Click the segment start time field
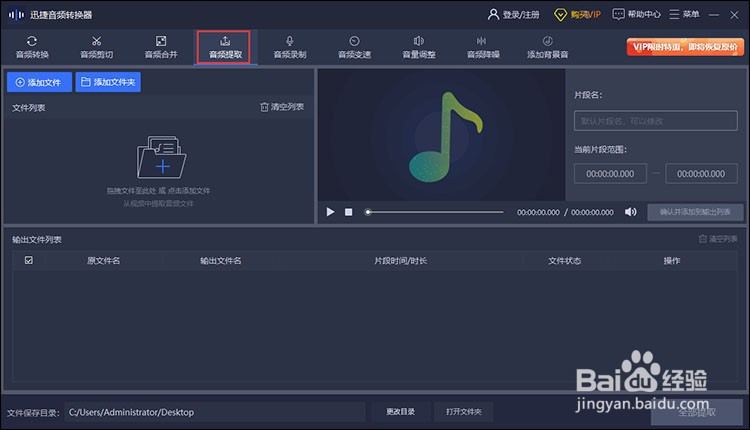The height and width of the screenshot is (430, 750). 610,174
